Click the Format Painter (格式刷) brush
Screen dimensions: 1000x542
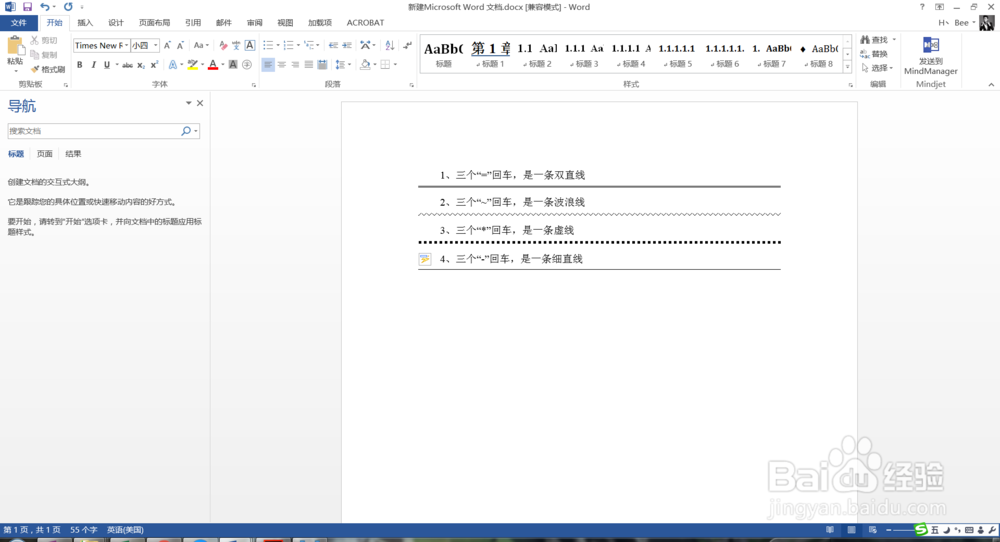34,69
